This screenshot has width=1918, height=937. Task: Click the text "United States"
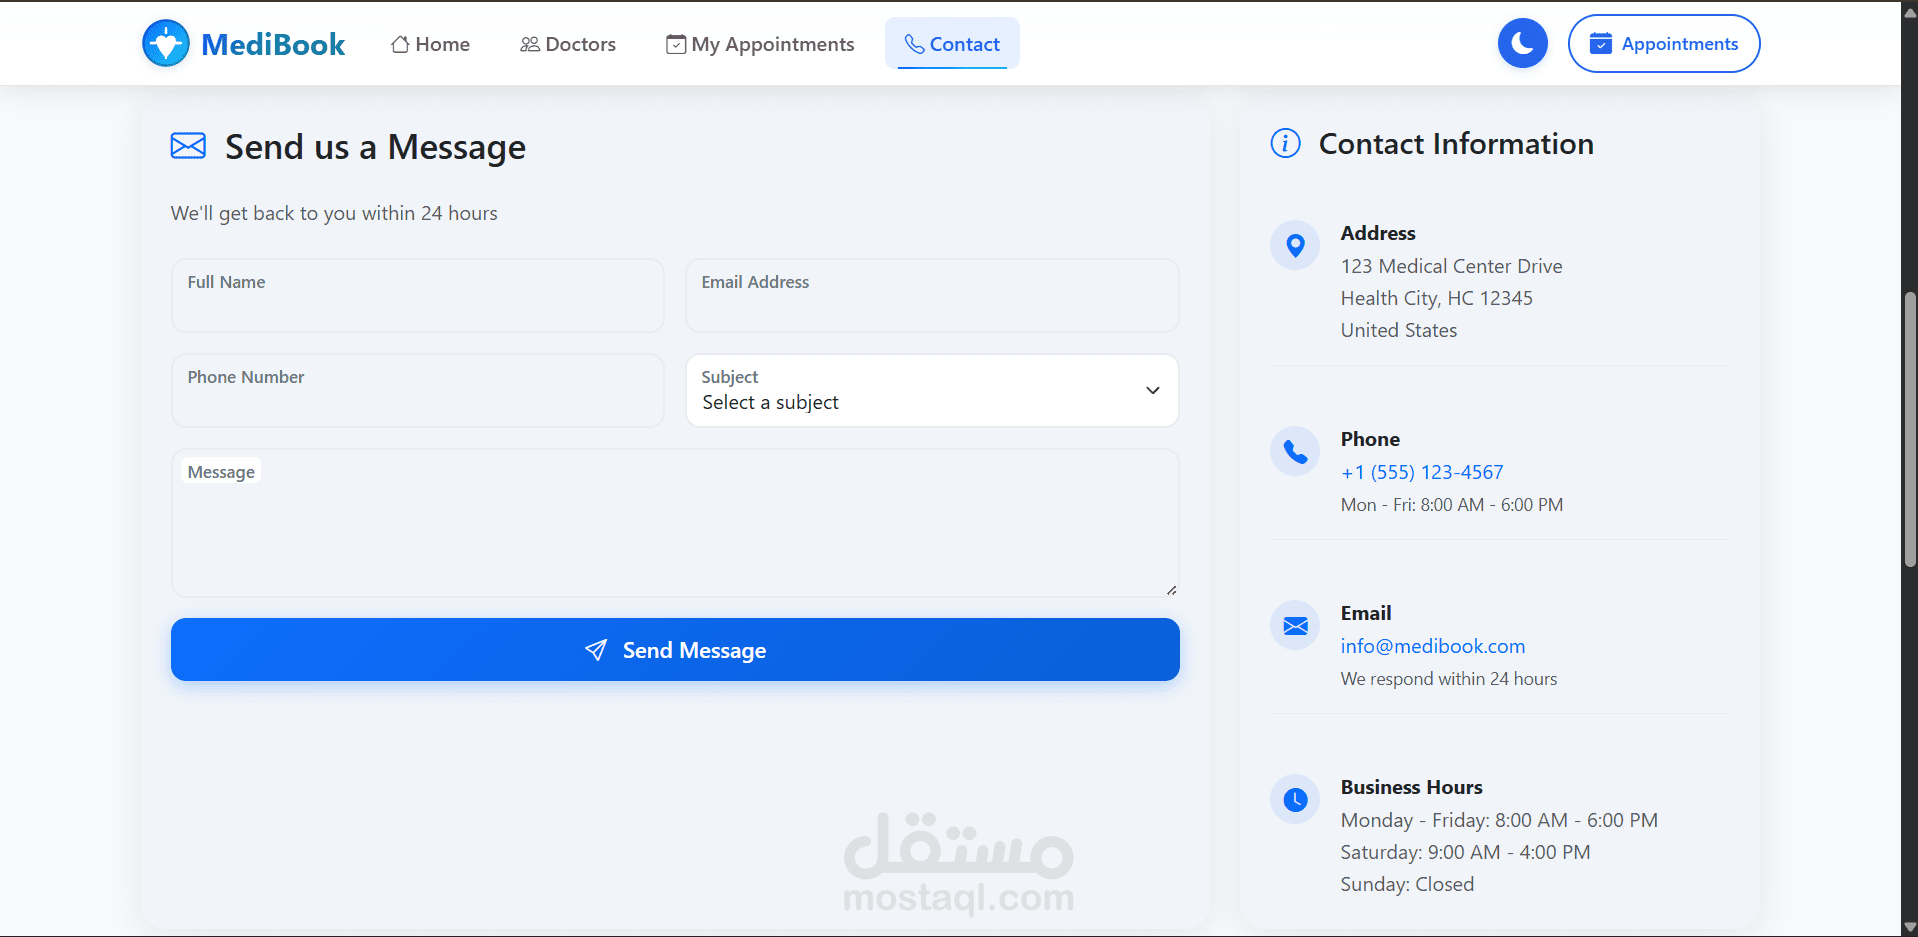point(1399,330)
